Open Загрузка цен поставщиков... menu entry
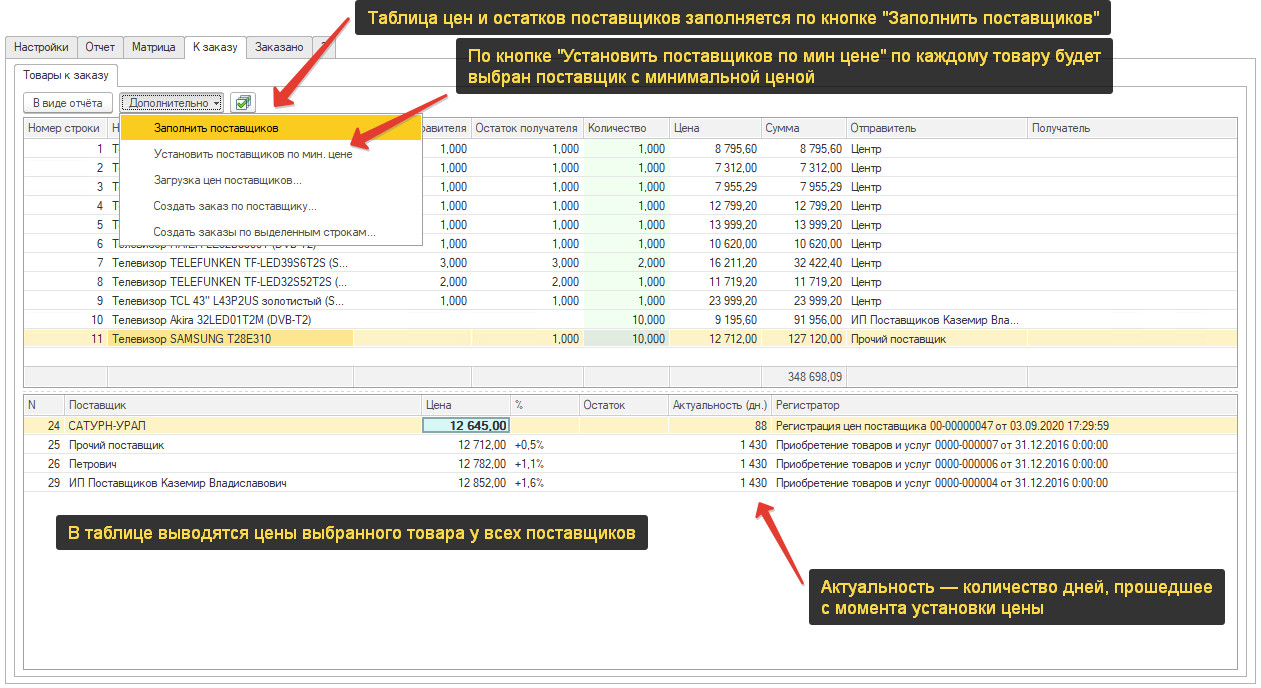The image size is (1261, 688). click(227, 181)
